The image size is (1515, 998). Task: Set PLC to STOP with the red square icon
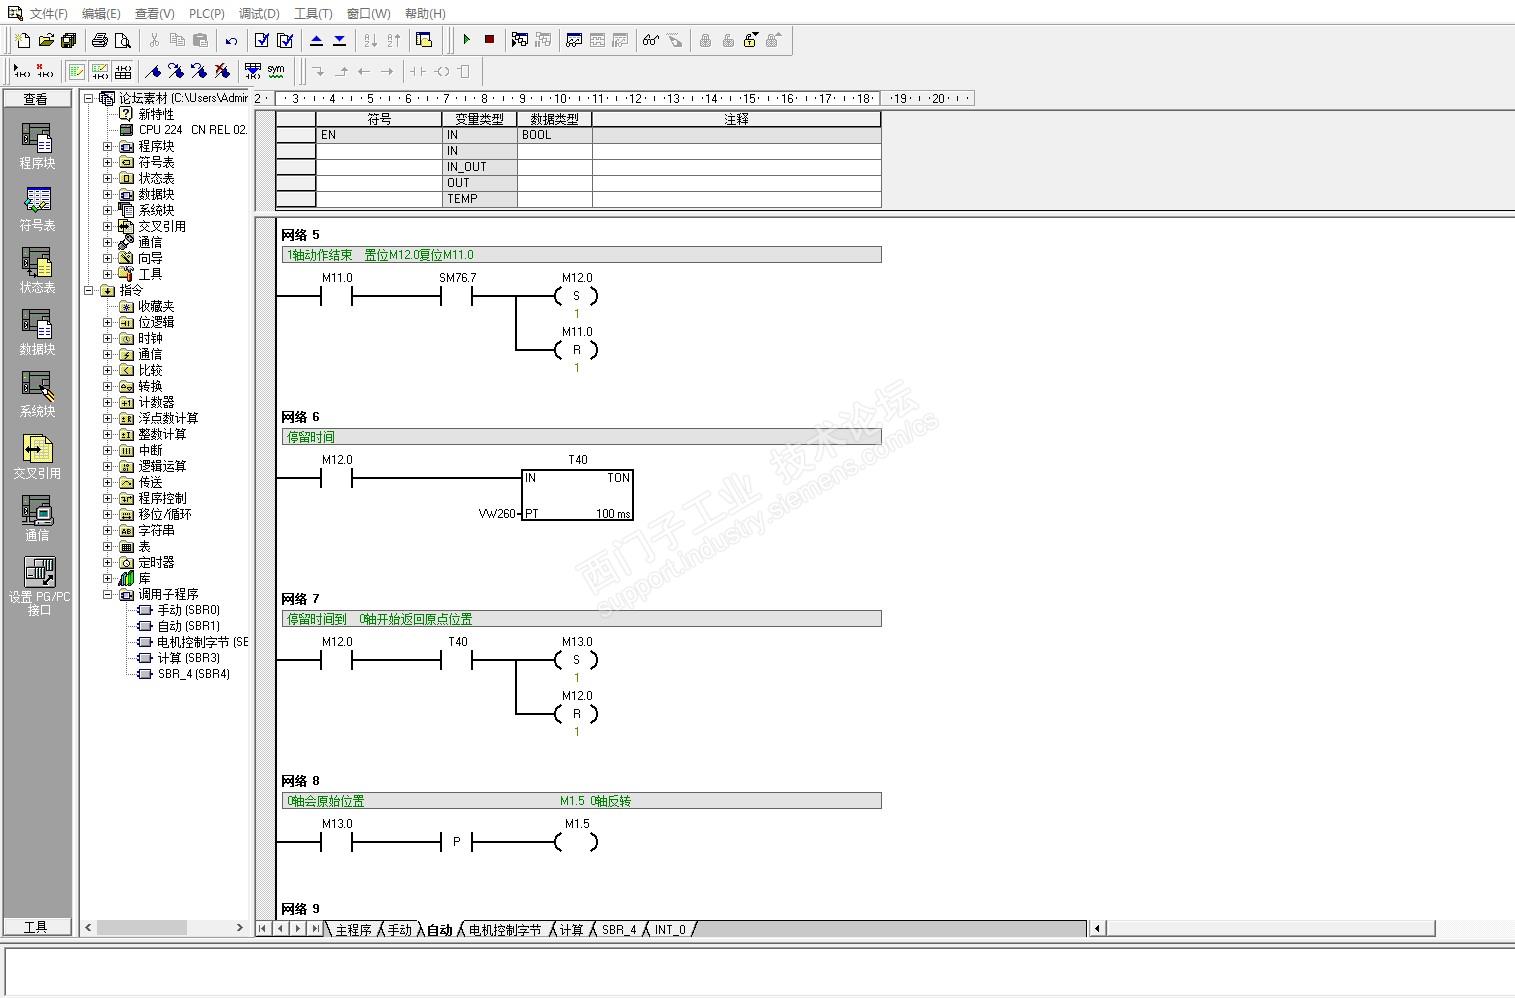tap(489, 40)
